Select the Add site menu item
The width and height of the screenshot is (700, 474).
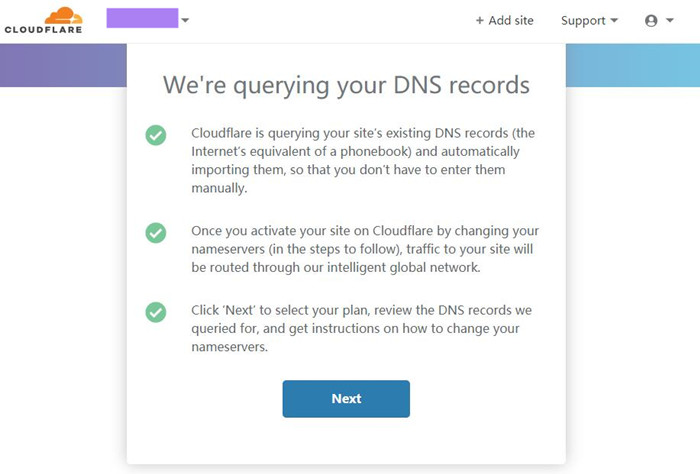(504, 21)
